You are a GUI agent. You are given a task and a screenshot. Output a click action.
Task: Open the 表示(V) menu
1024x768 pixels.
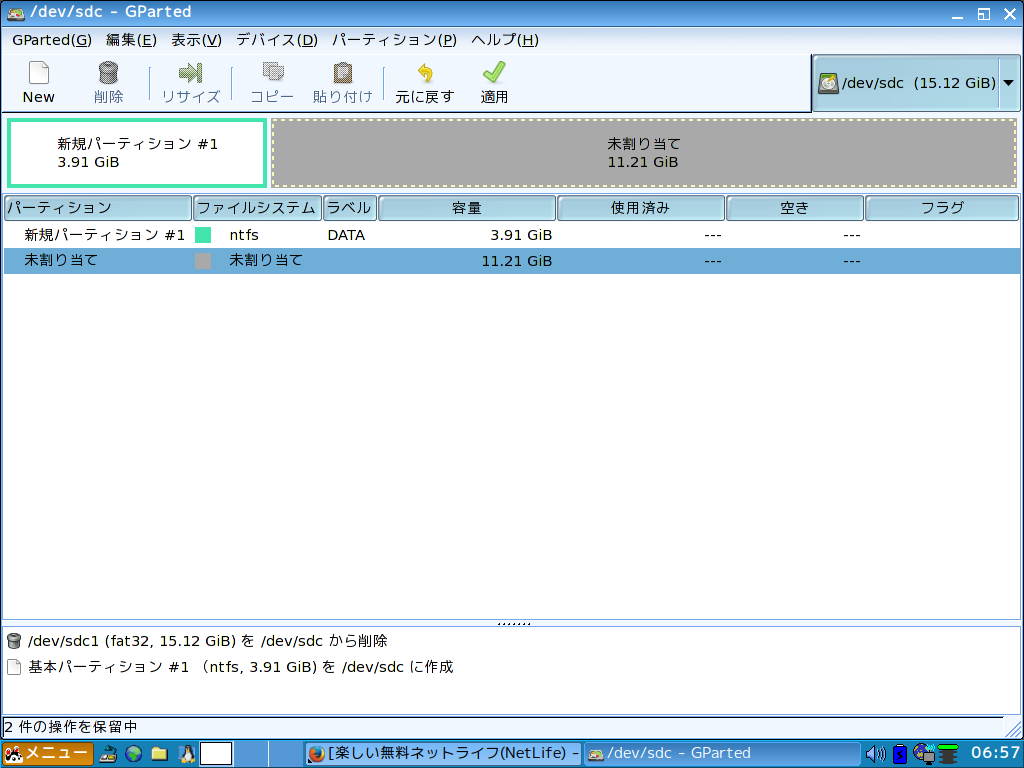197,40
